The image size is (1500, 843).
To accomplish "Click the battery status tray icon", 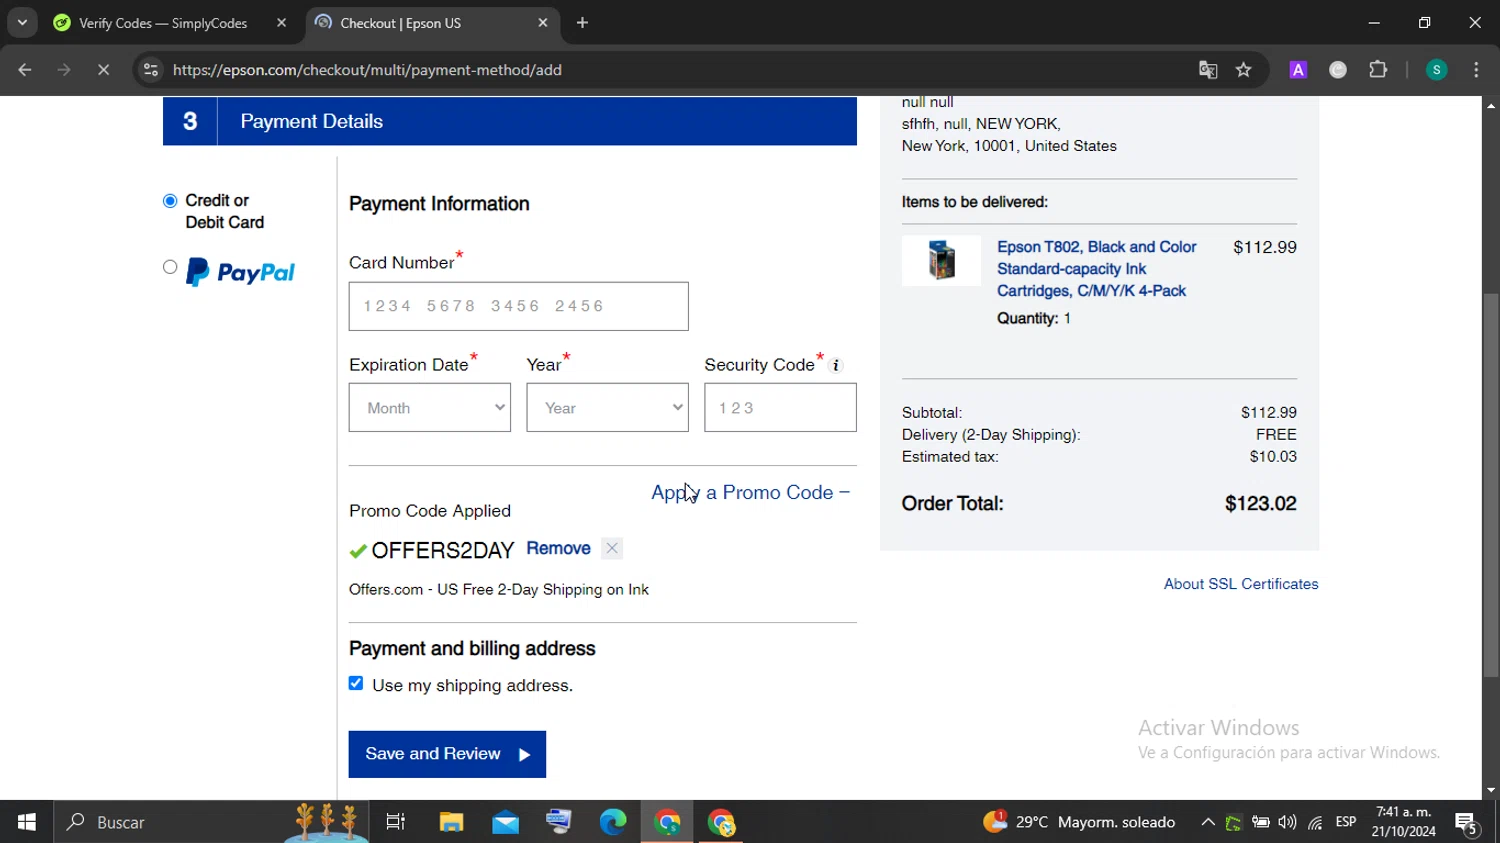I will 1261,822.
